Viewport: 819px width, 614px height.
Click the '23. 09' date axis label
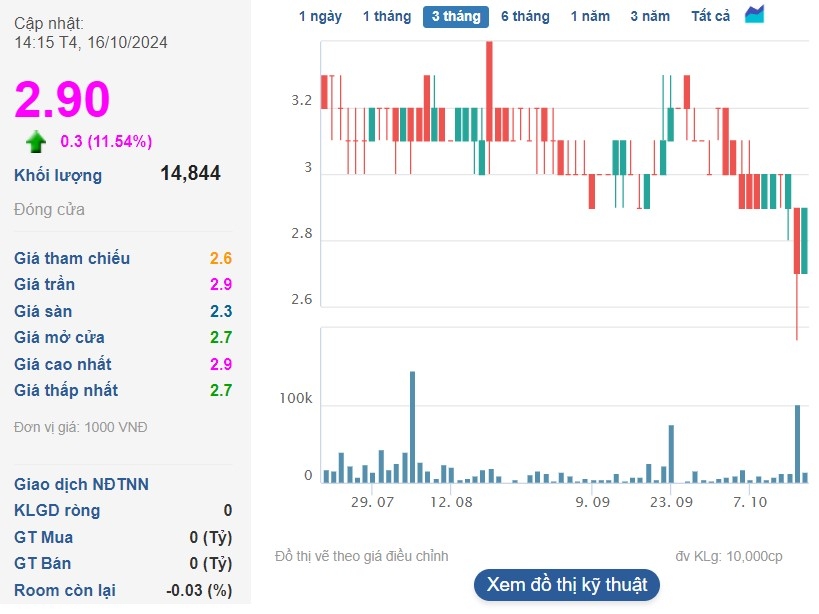coord(671,502)
